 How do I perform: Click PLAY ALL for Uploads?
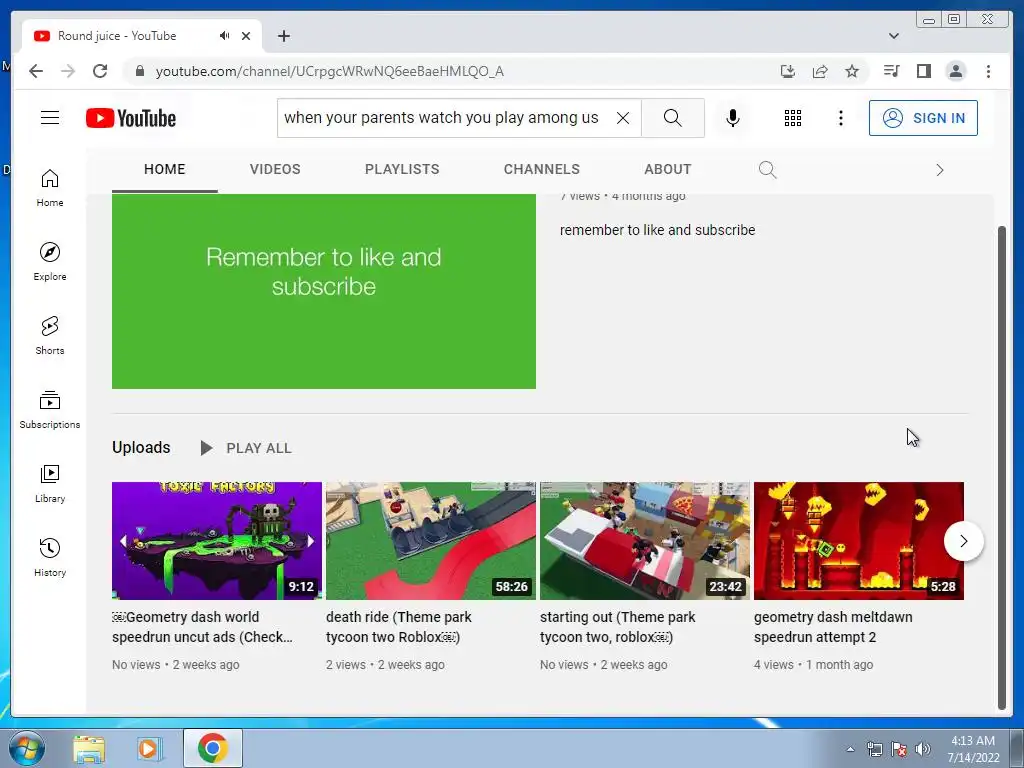click(246, 448)
